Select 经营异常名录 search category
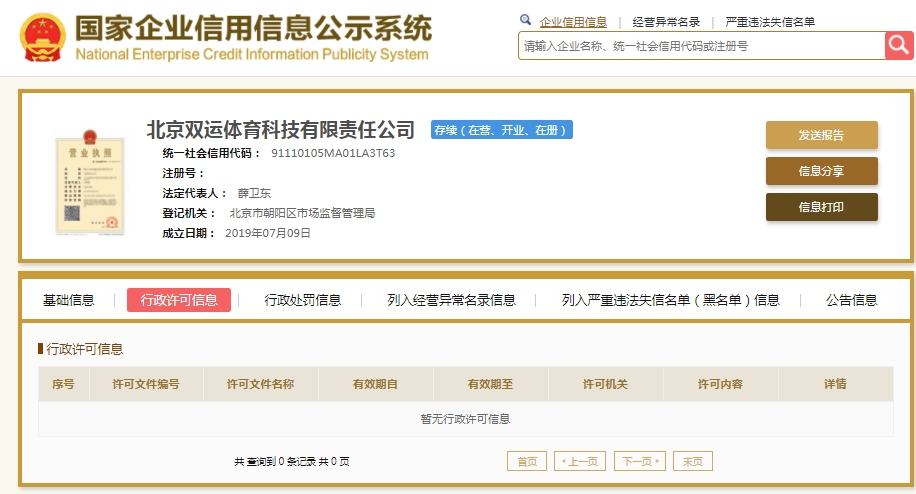 tap(666, 22)
